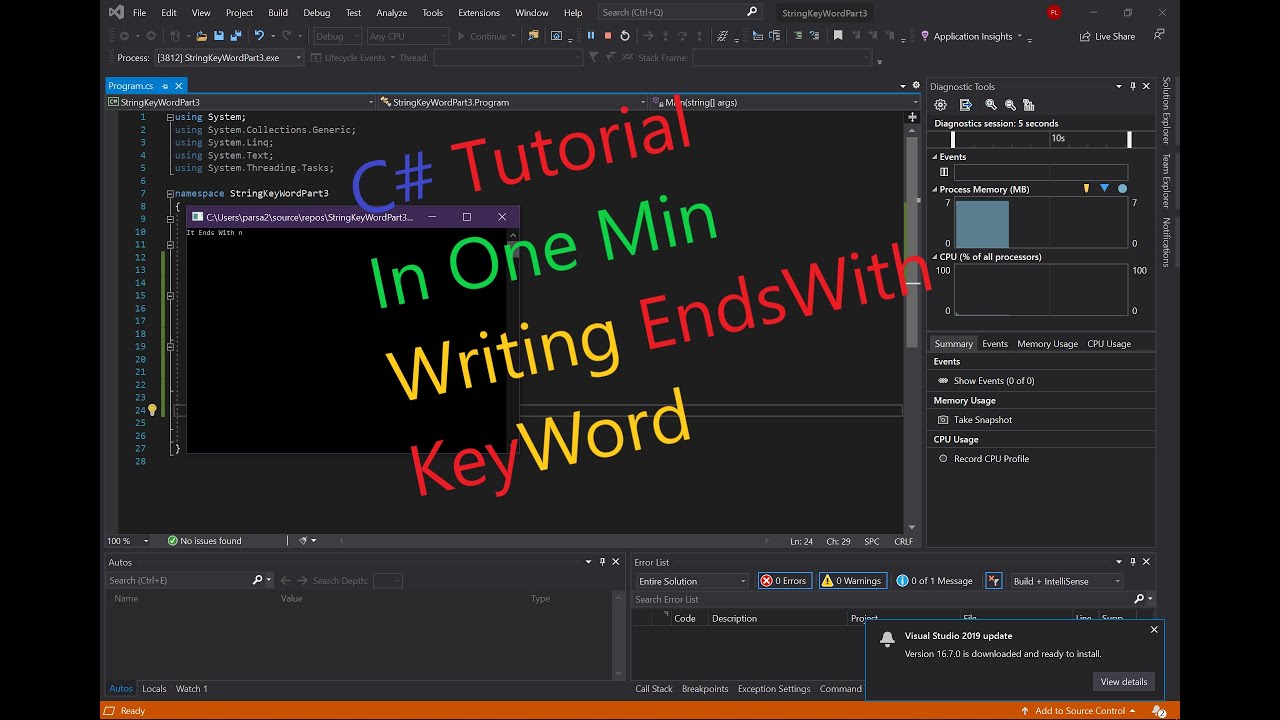
Task: Click the Search (Ctrl+Q) box
Action: click(x=681, y=12)
